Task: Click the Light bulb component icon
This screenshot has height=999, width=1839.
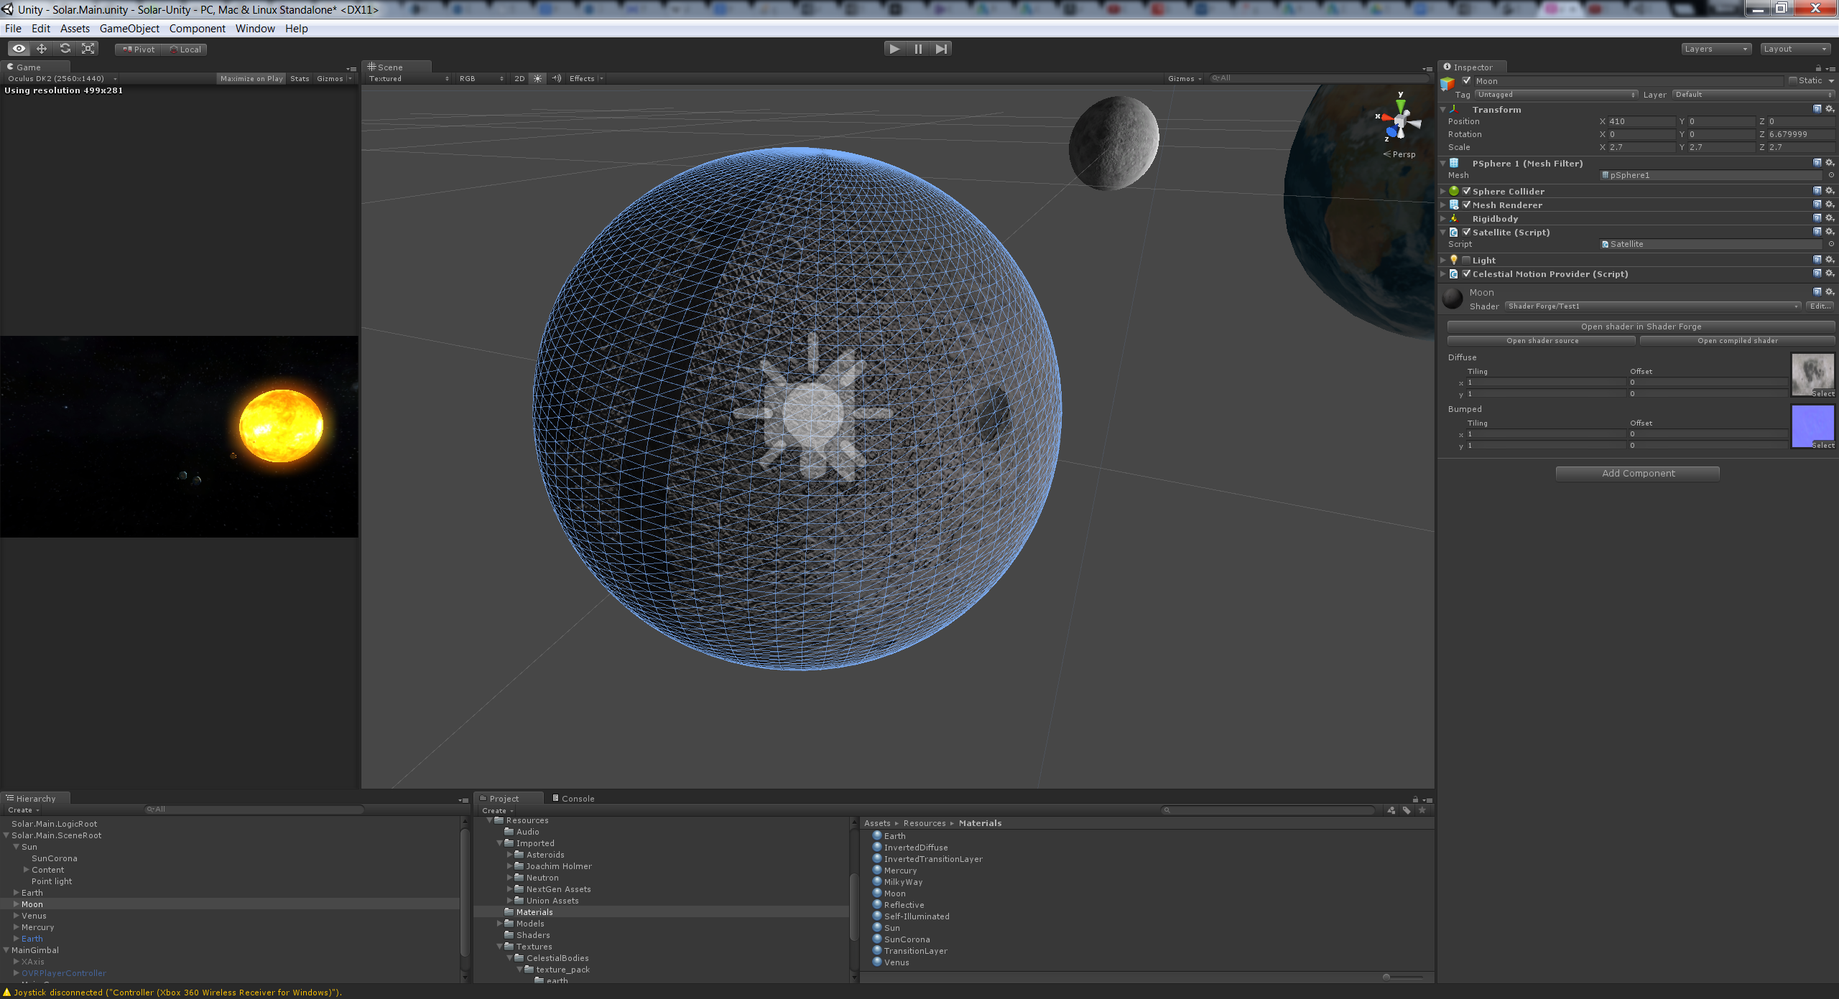Action: [1454, 260]
